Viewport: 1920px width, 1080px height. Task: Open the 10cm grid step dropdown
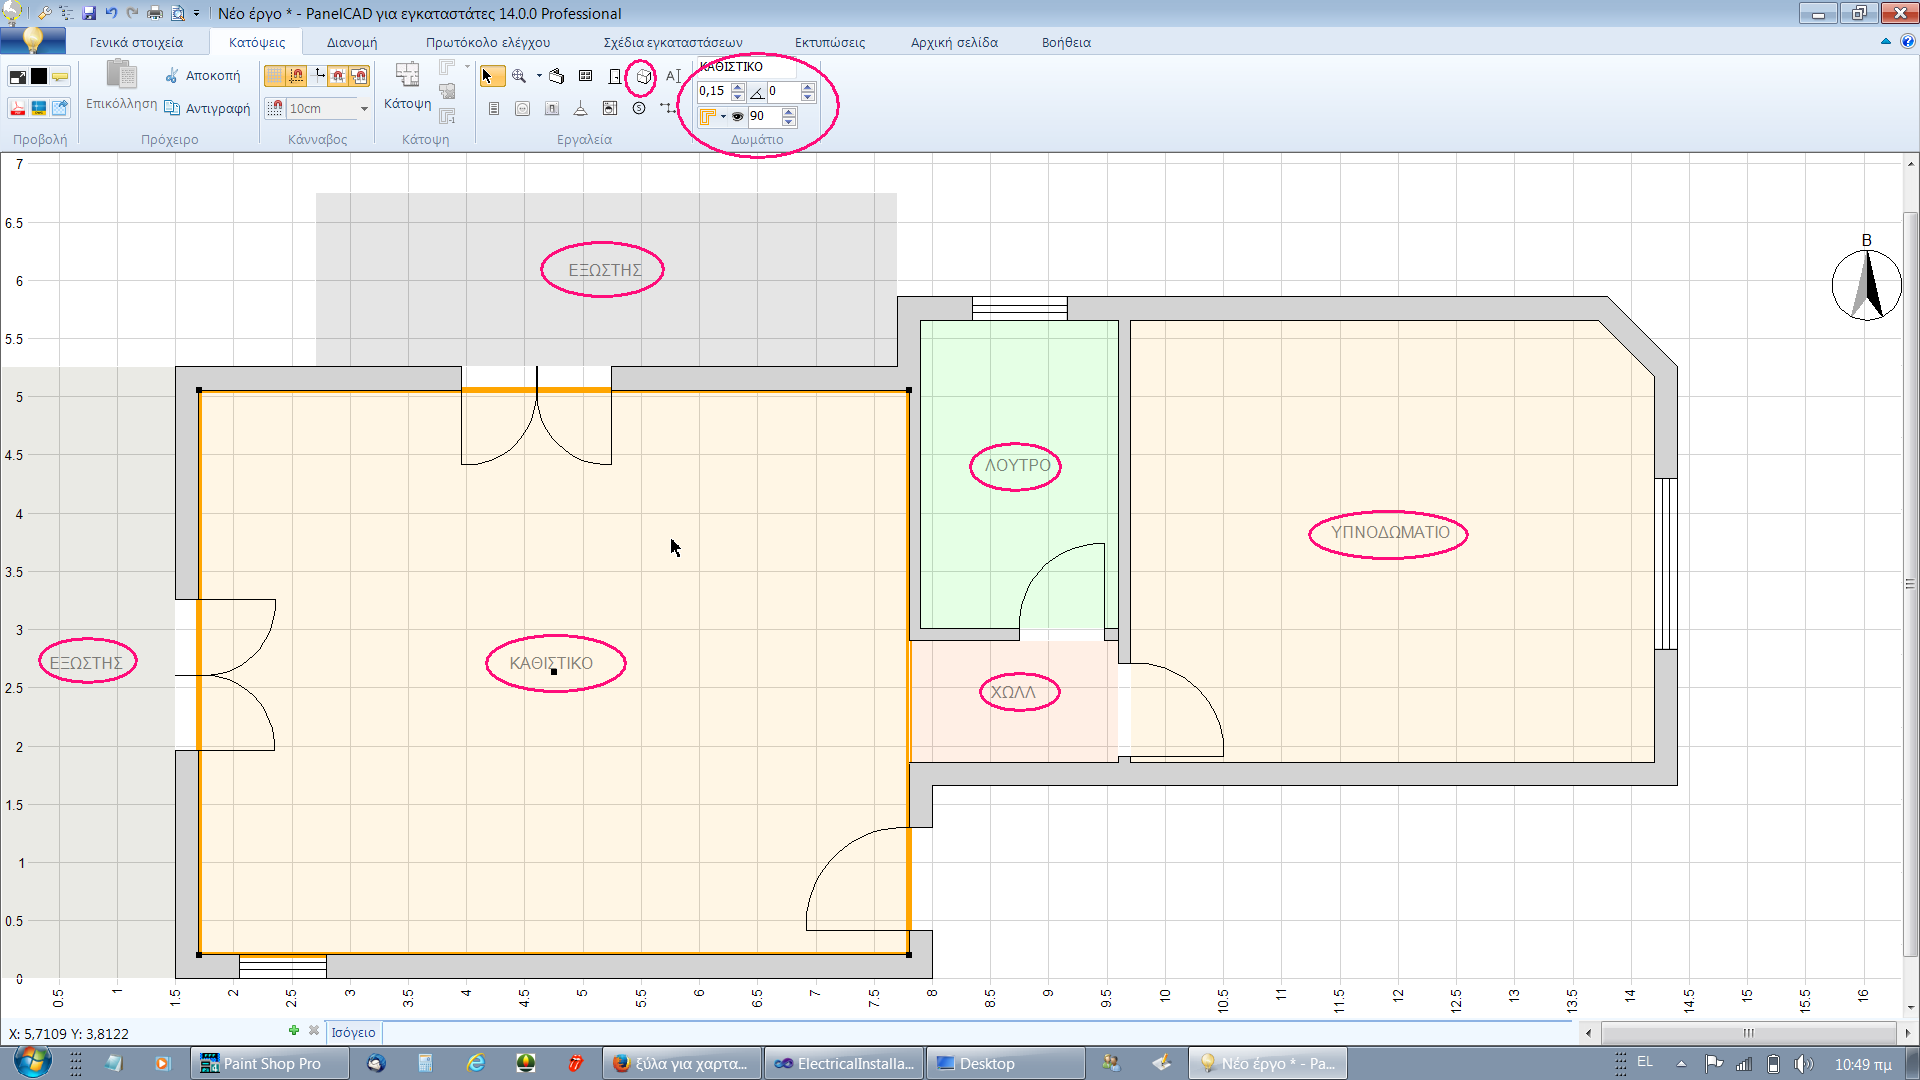[364, 109]
